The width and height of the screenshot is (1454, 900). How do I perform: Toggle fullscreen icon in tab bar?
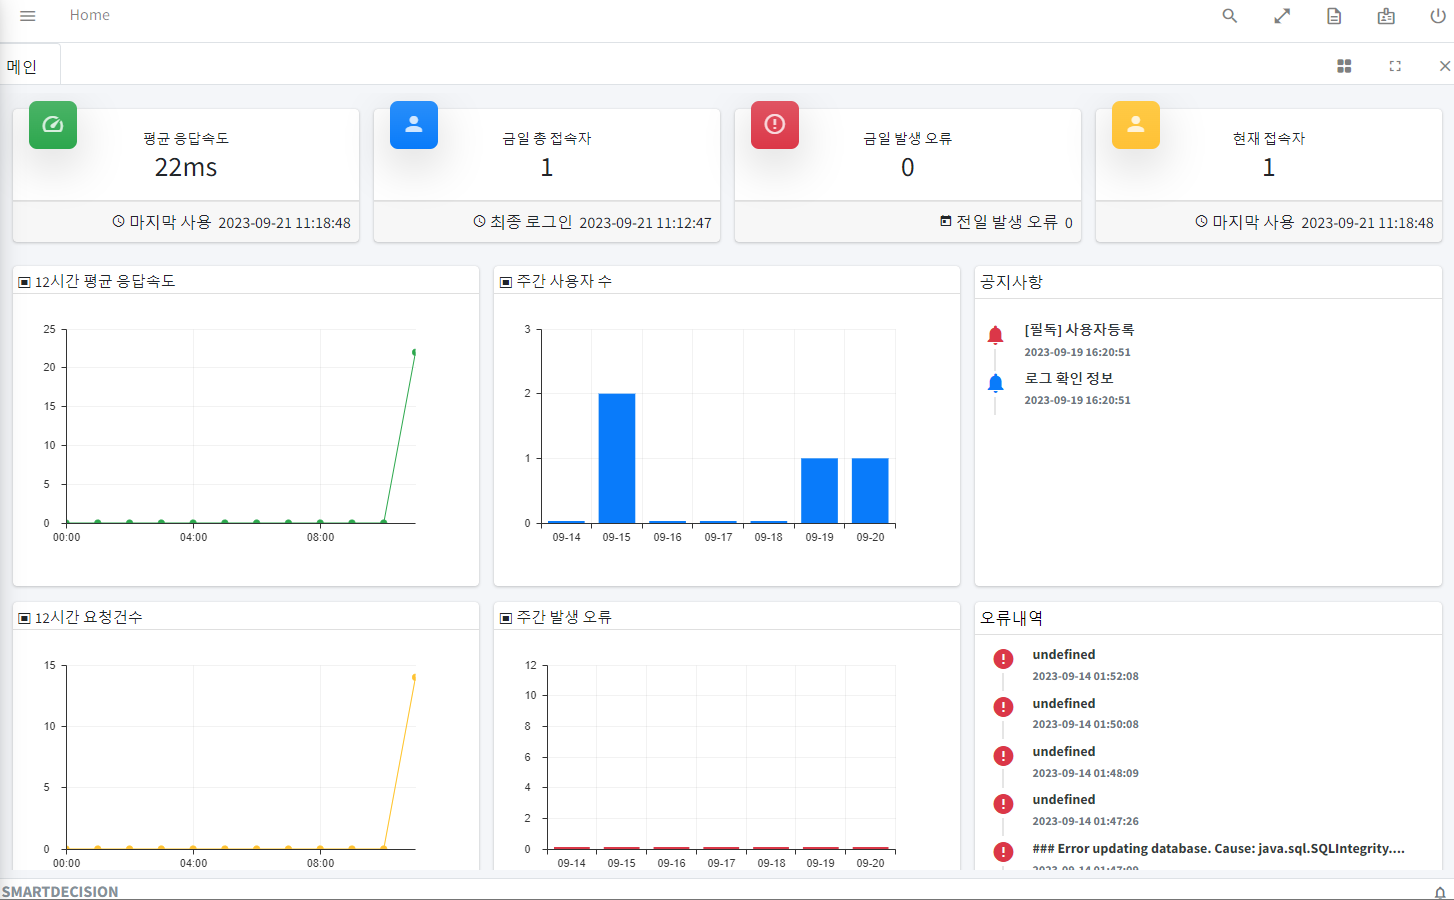point(1395,66)
